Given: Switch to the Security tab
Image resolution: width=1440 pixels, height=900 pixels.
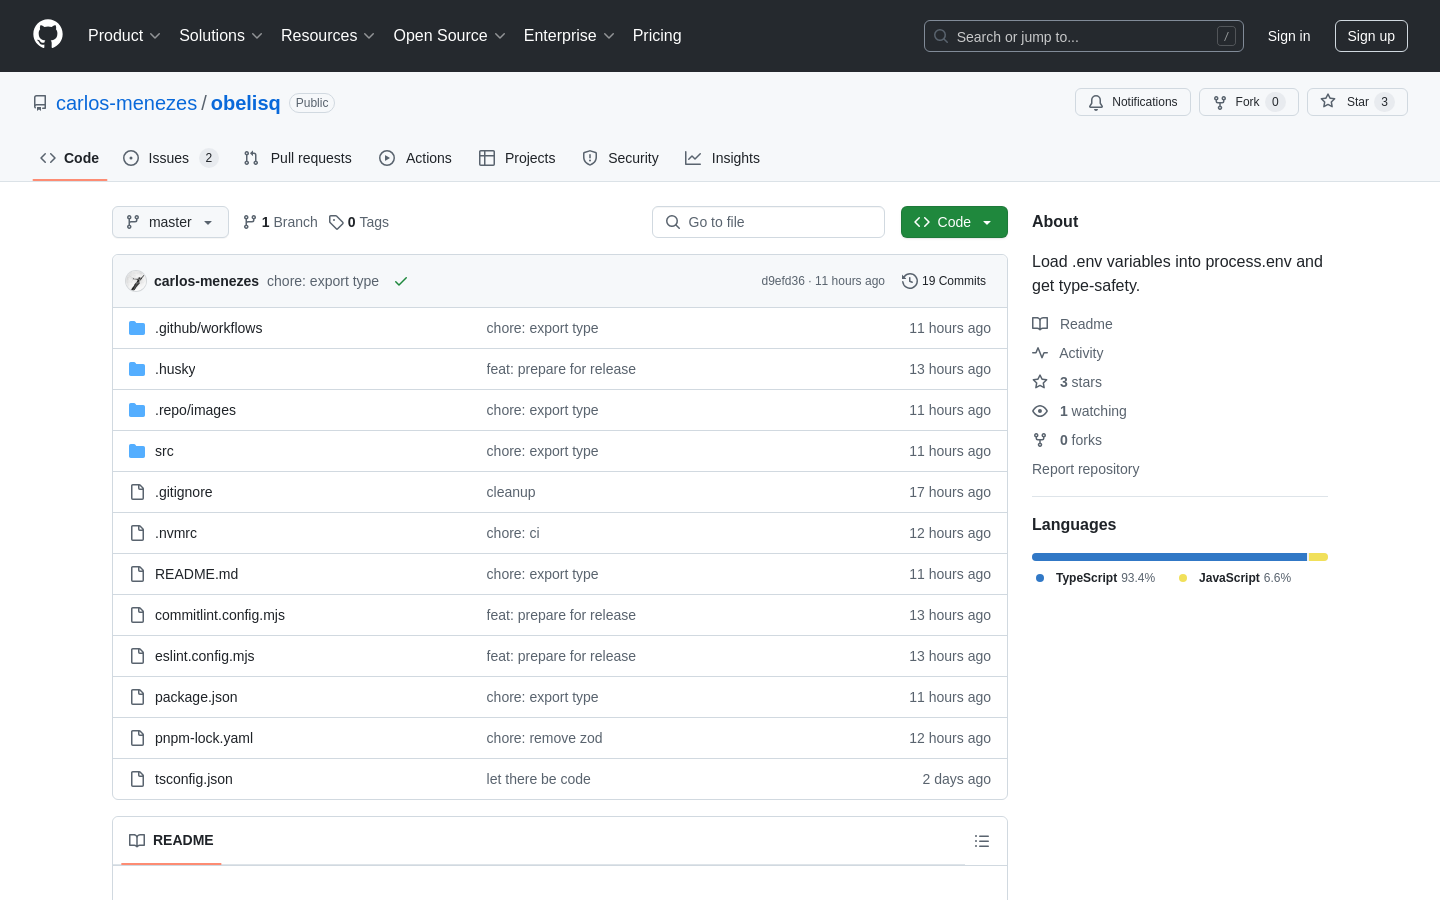Looking at the screenshot, I should 620,158.
